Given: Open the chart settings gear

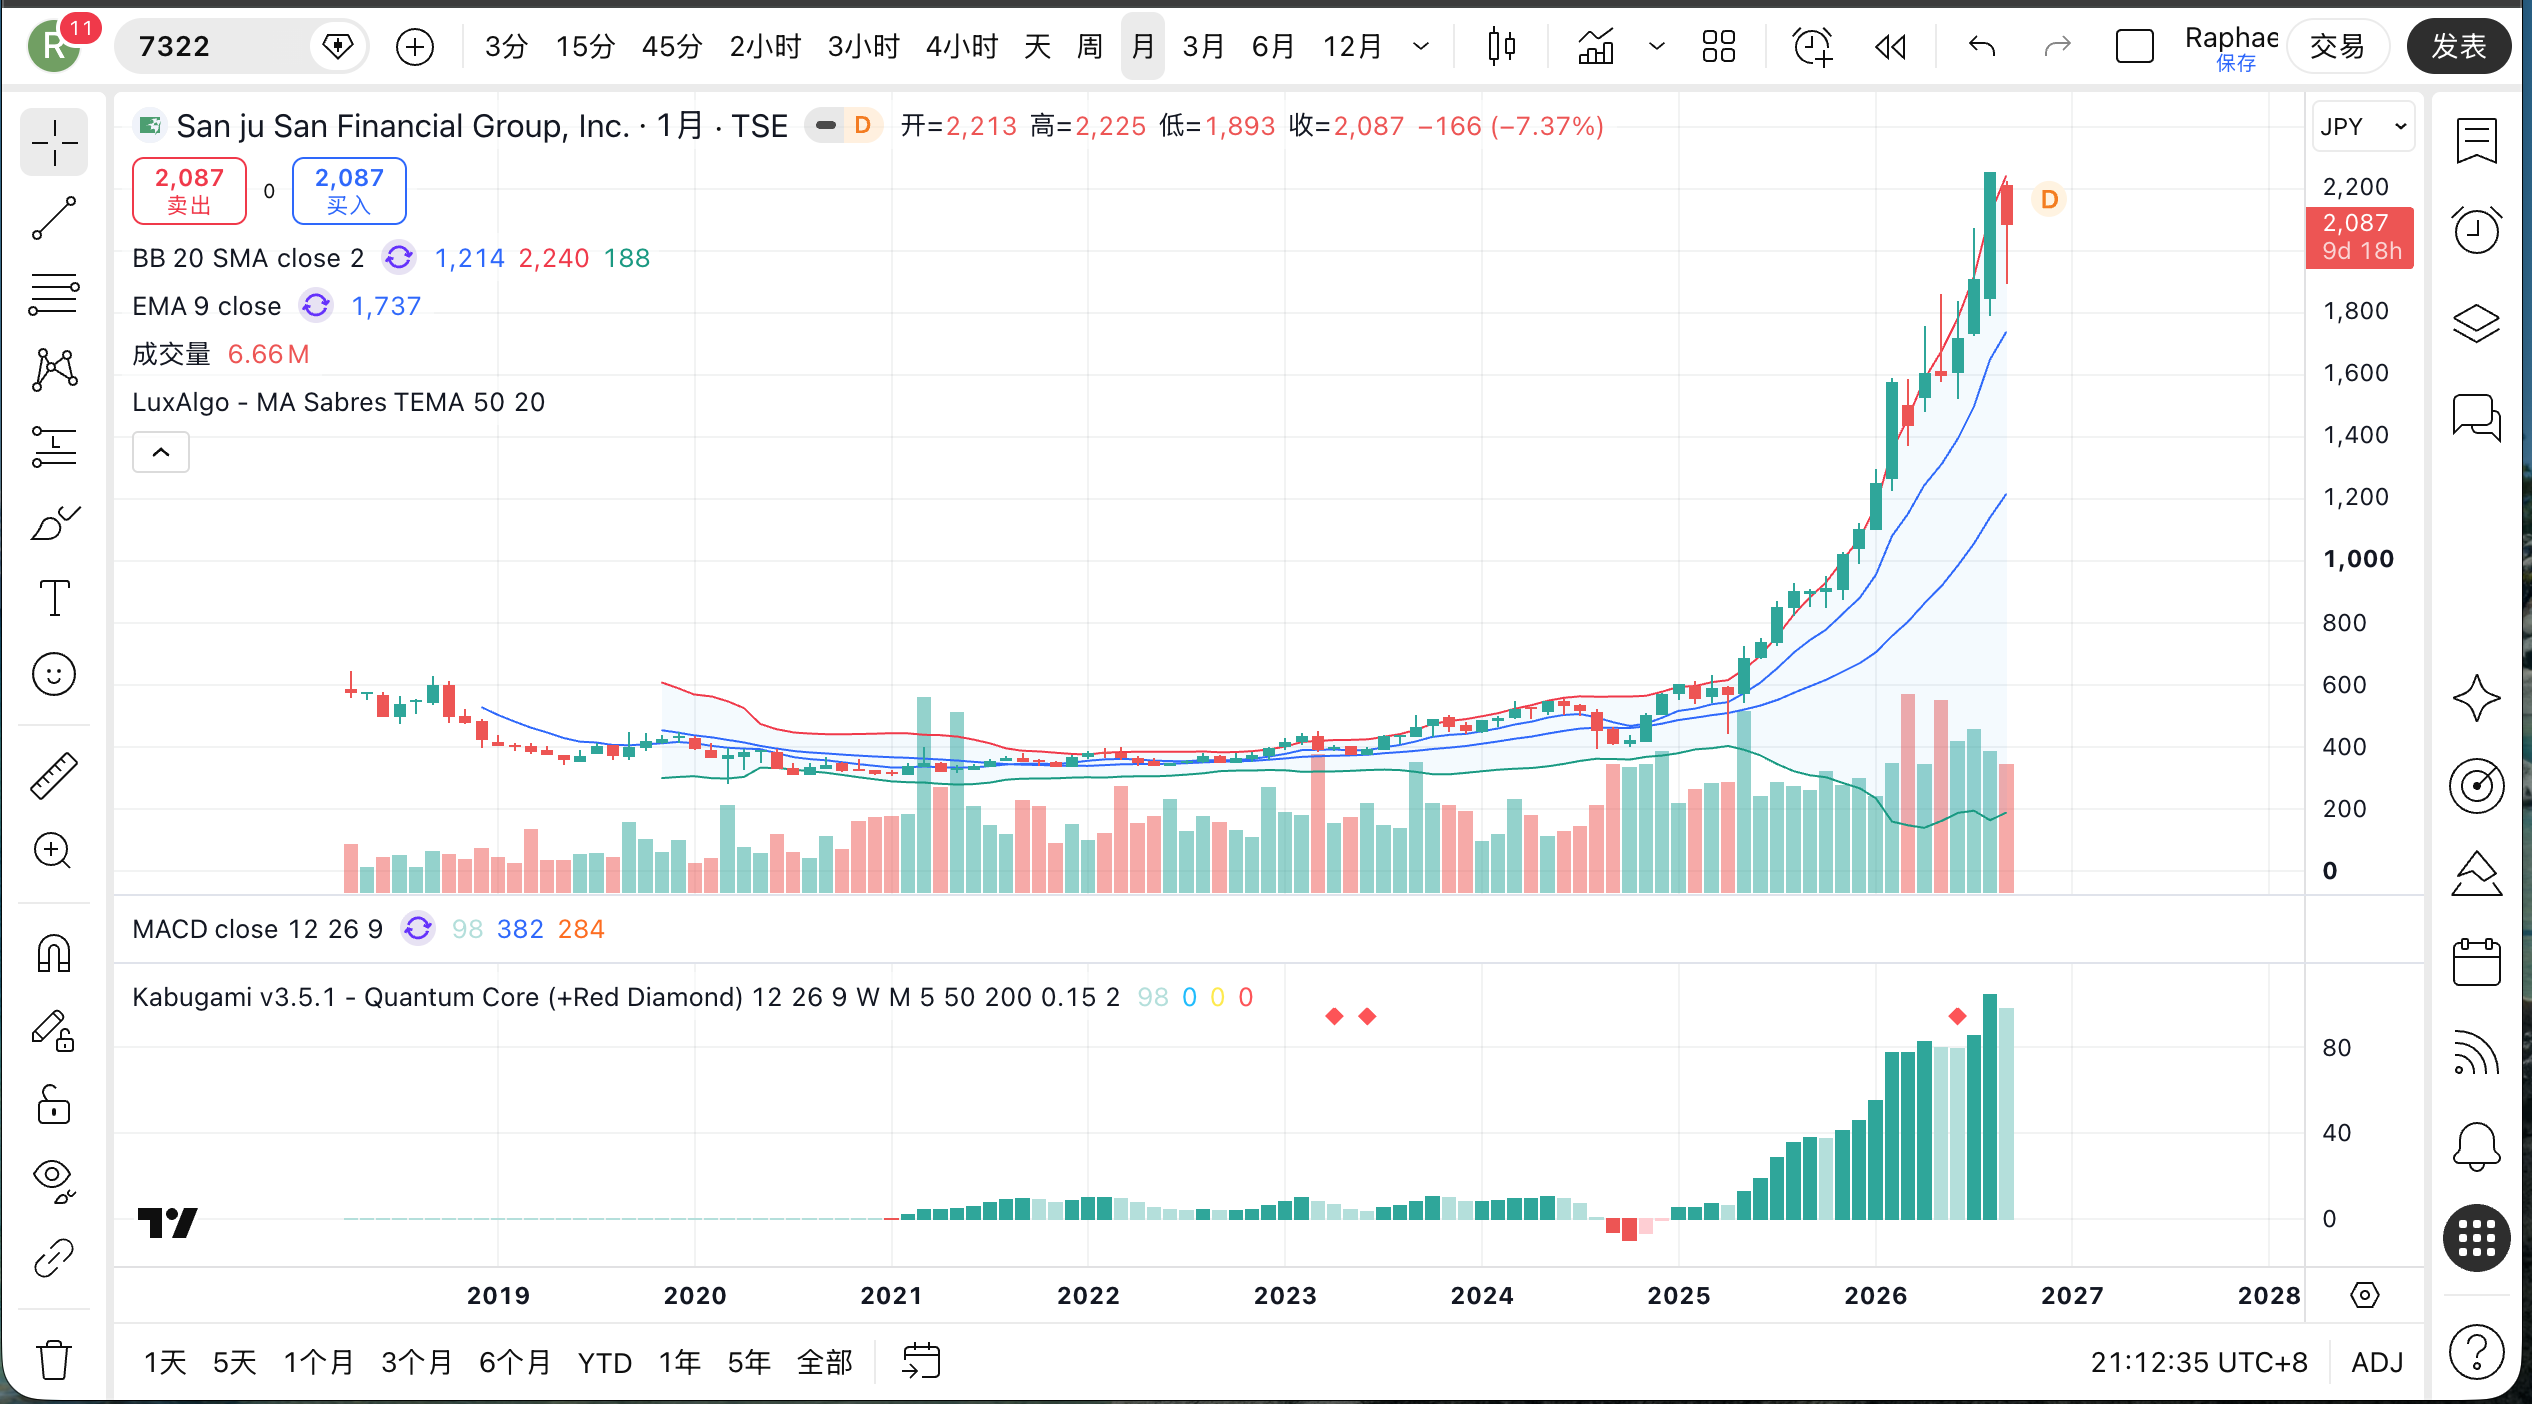Looking at the screenshot, I should (2364, 1296).
